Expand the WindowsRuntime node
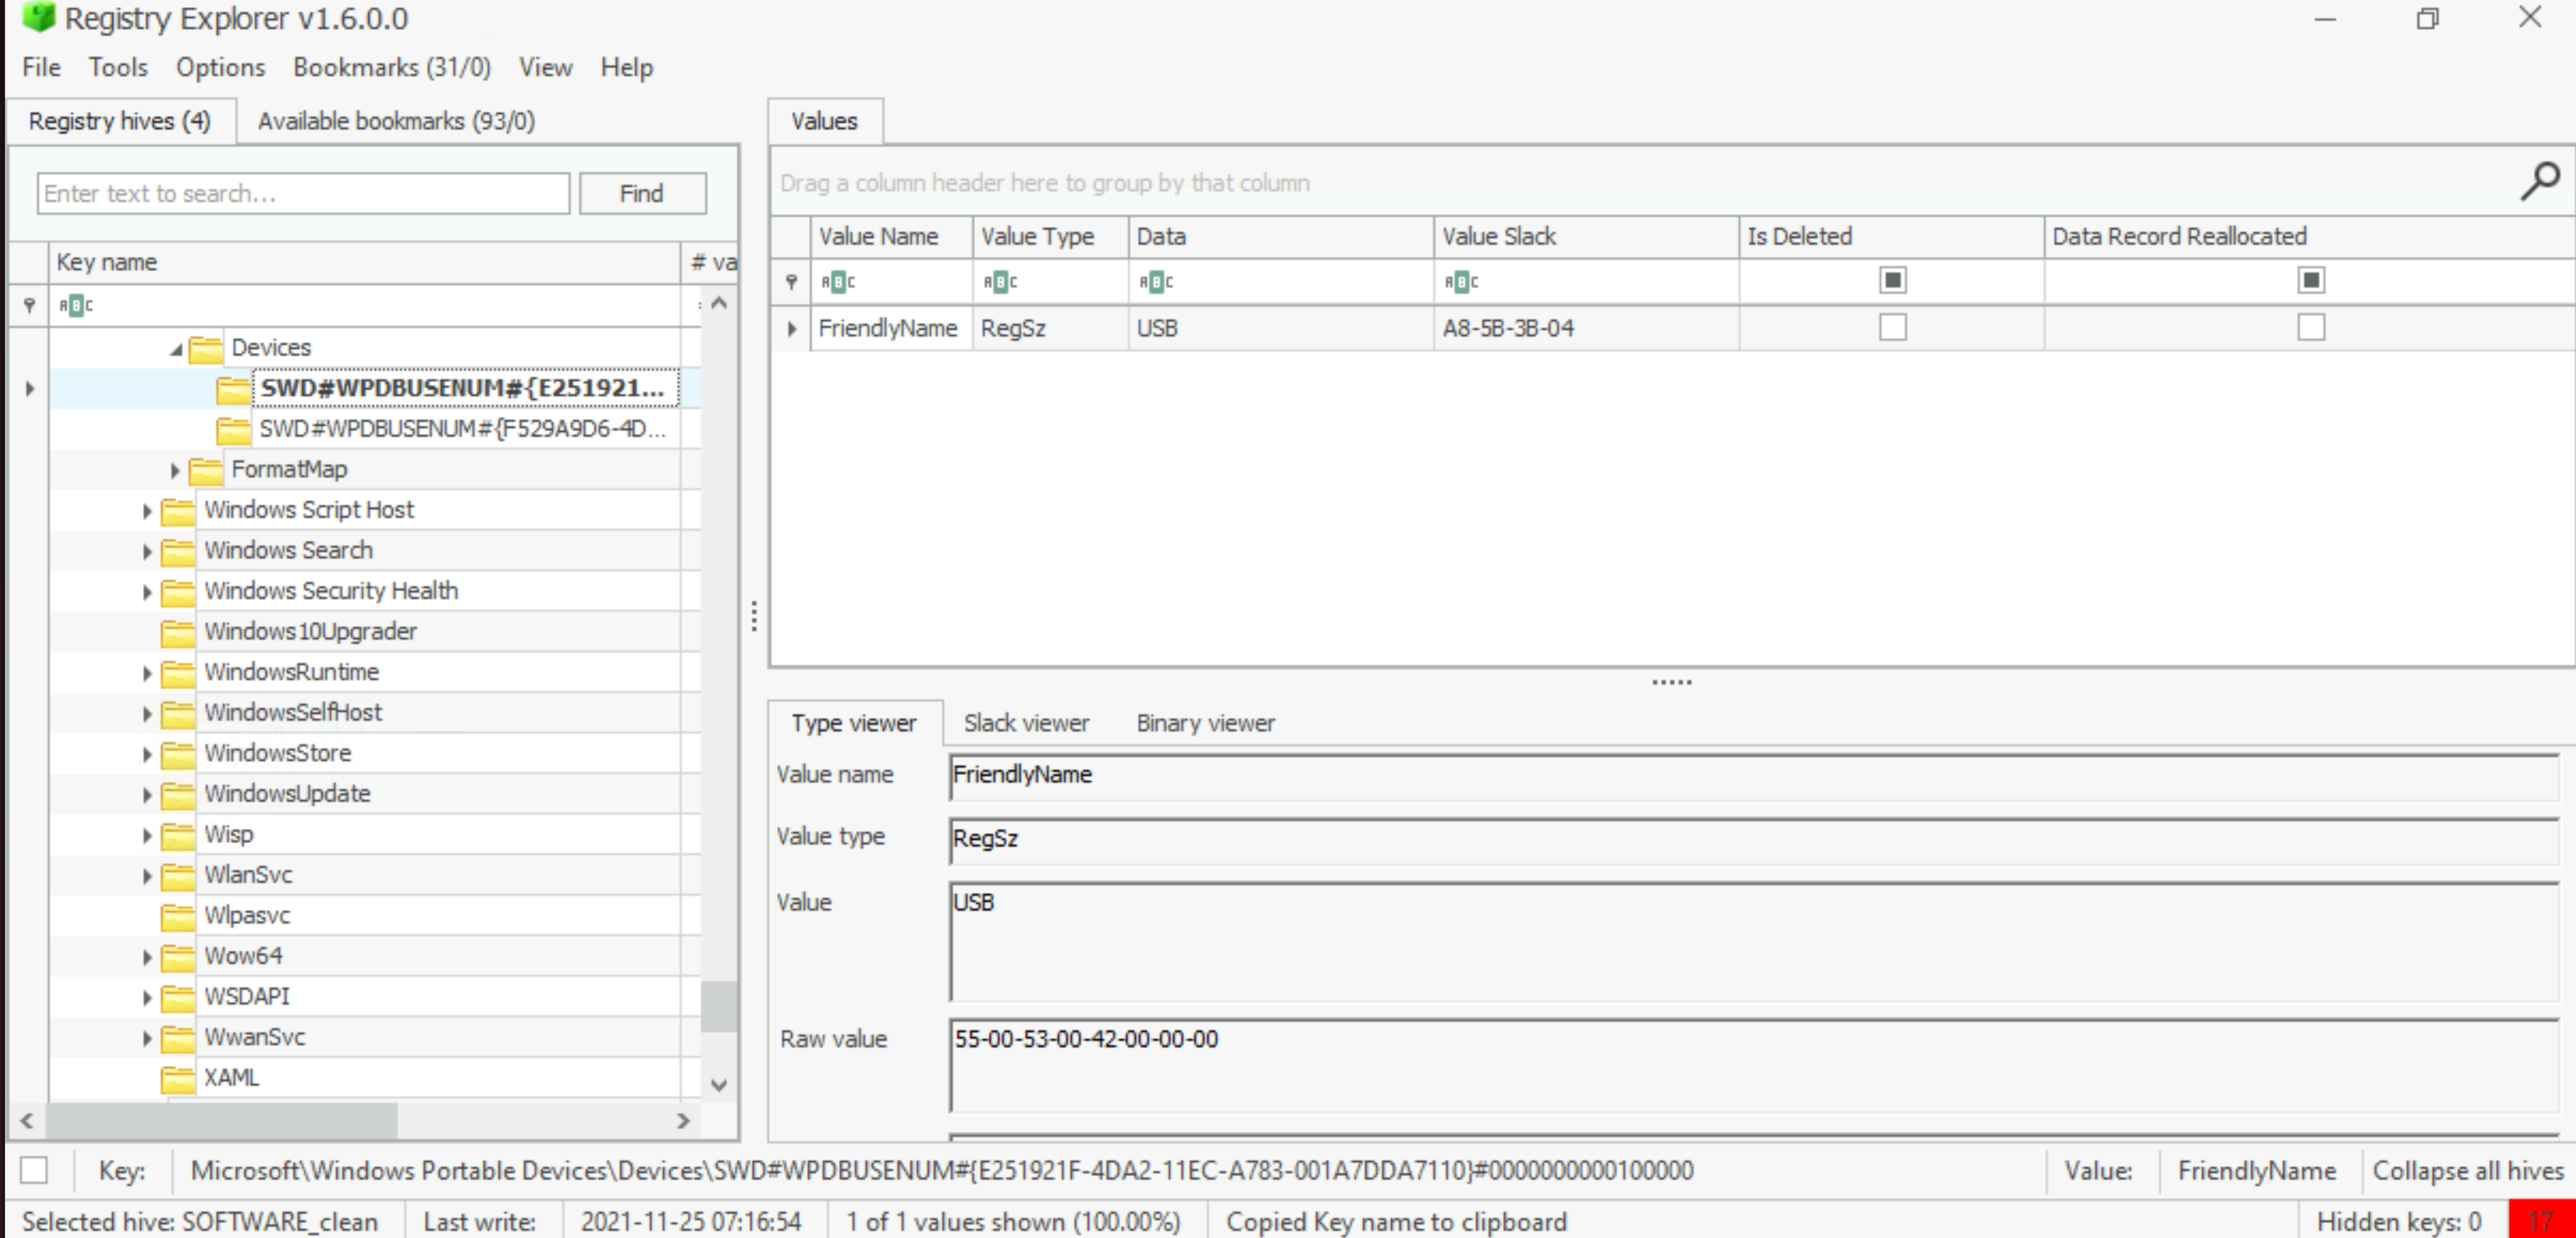This screenshot has height=1238, width=2576. click(x=147, y=673)
